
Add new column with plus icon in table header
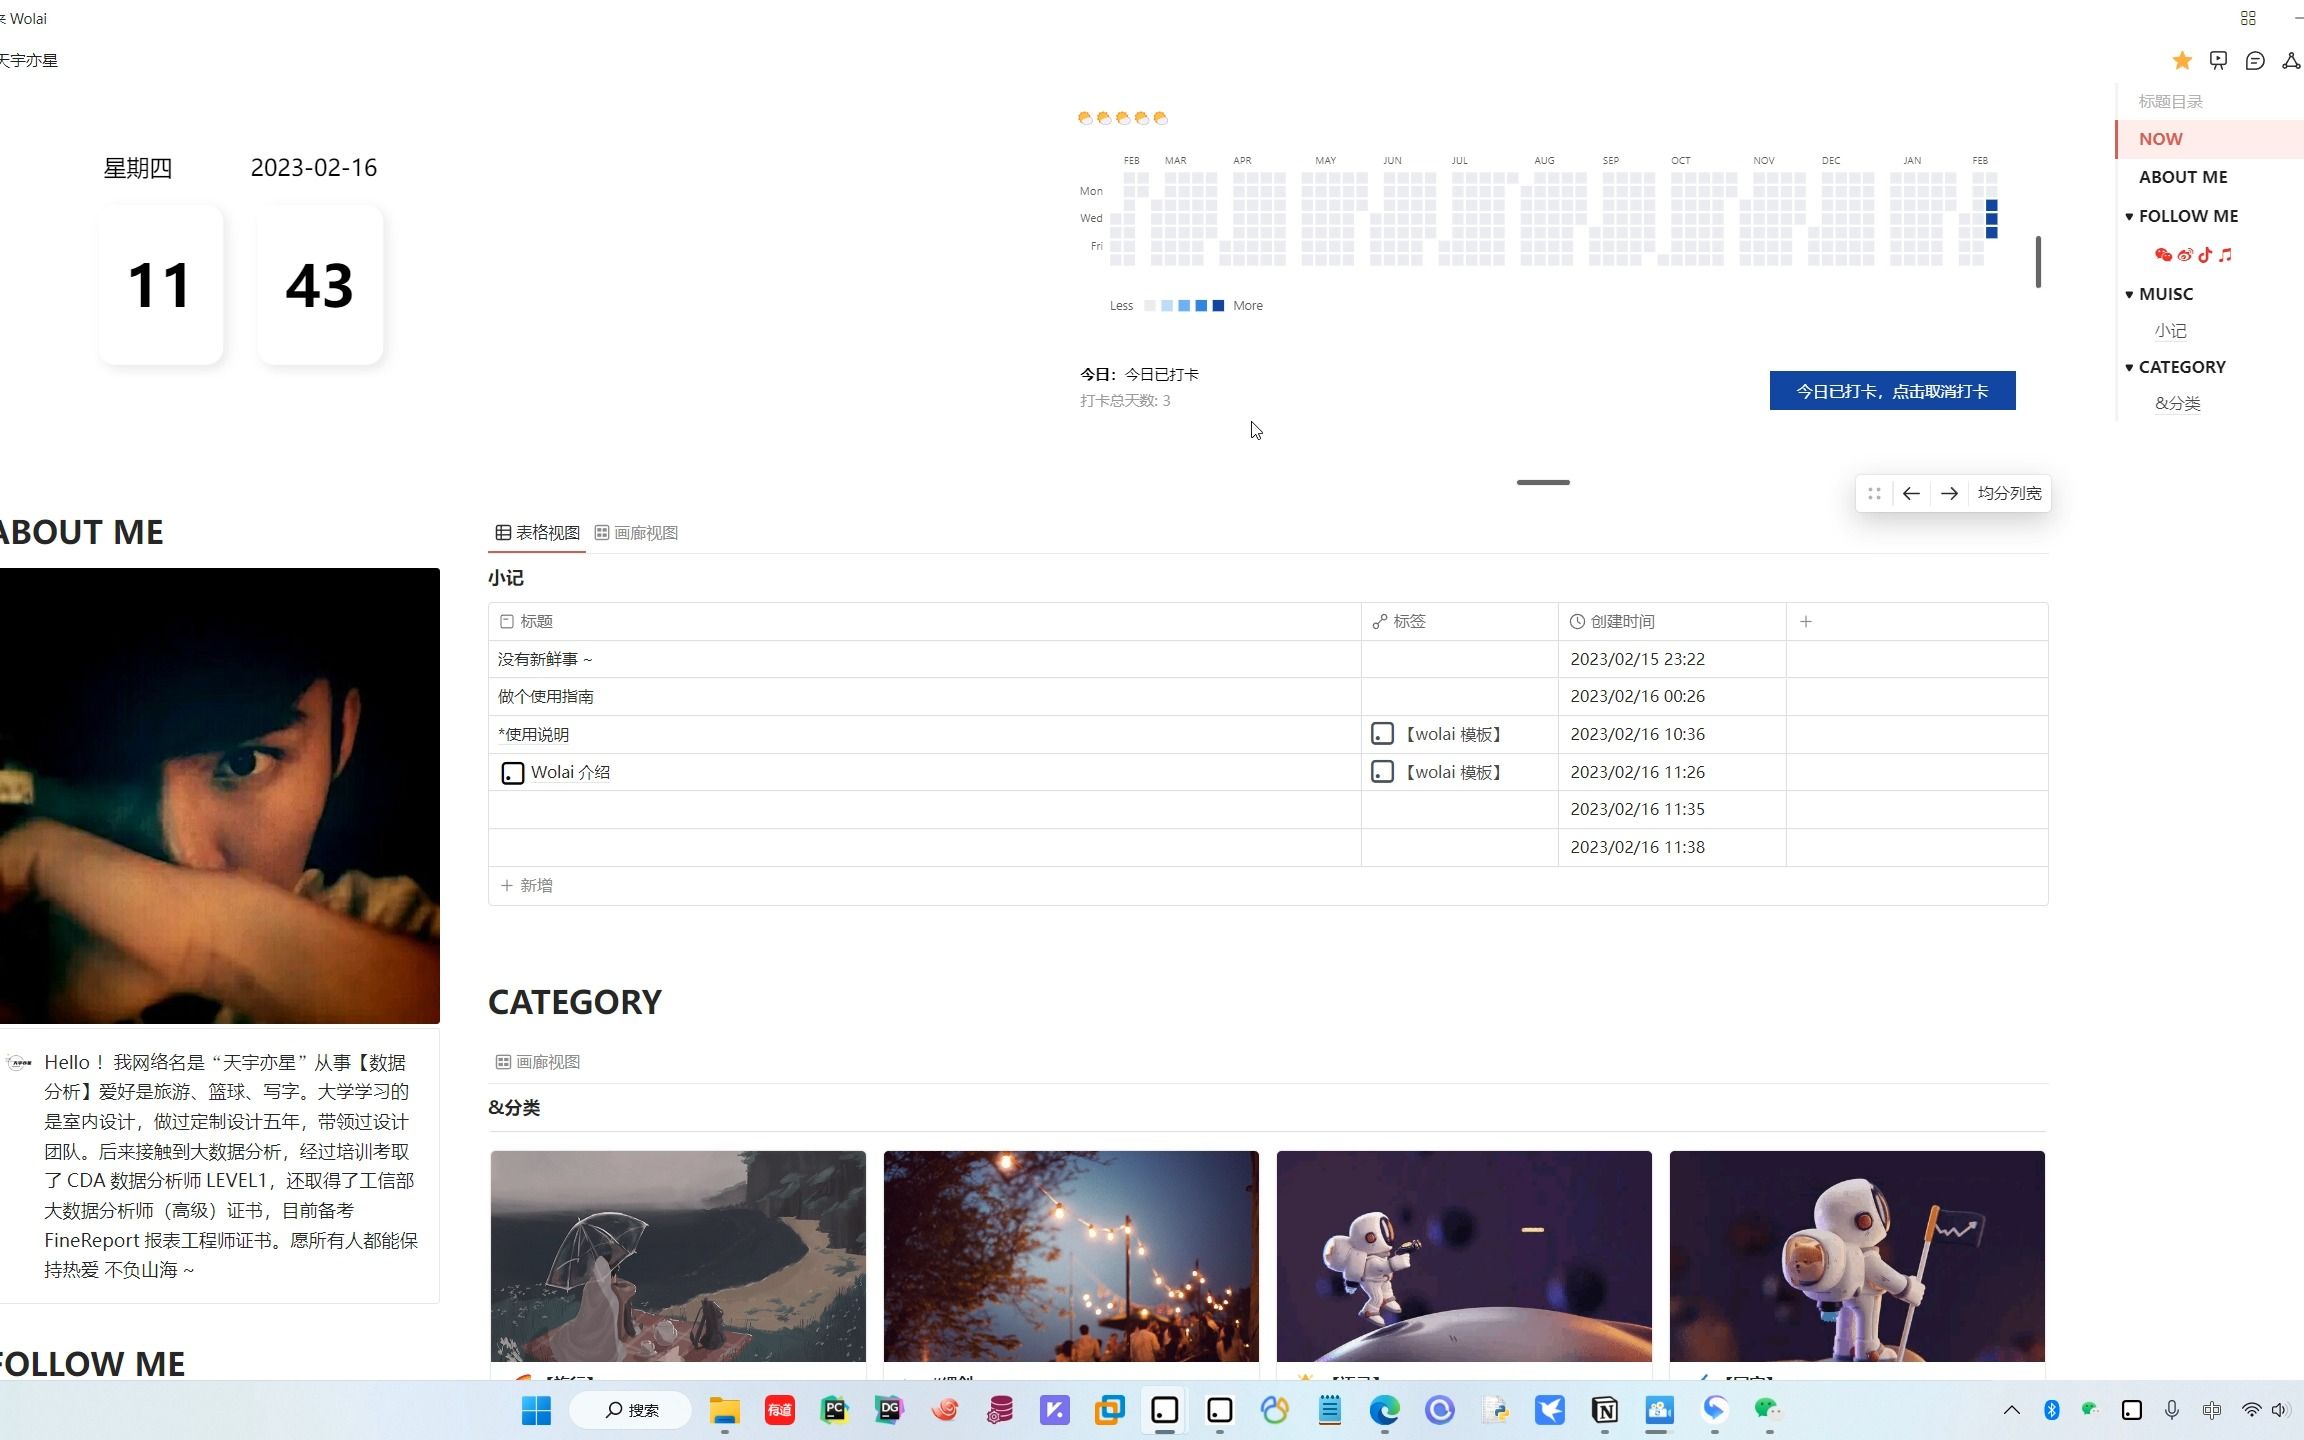1806,621
